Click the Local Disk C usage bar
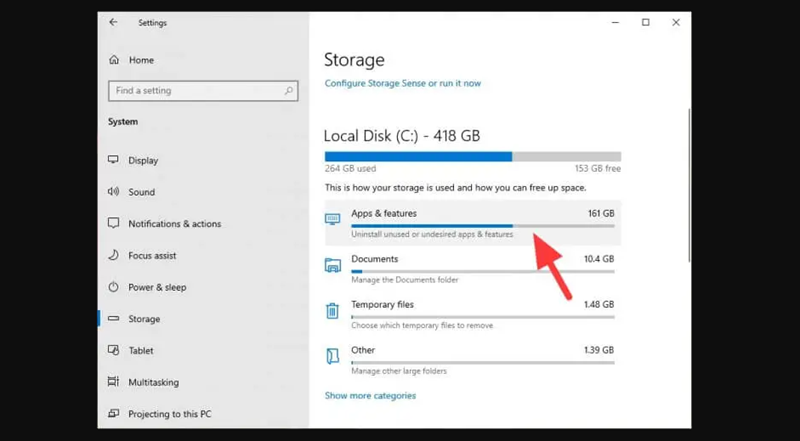The image size is (800, 441). point(472,157)
